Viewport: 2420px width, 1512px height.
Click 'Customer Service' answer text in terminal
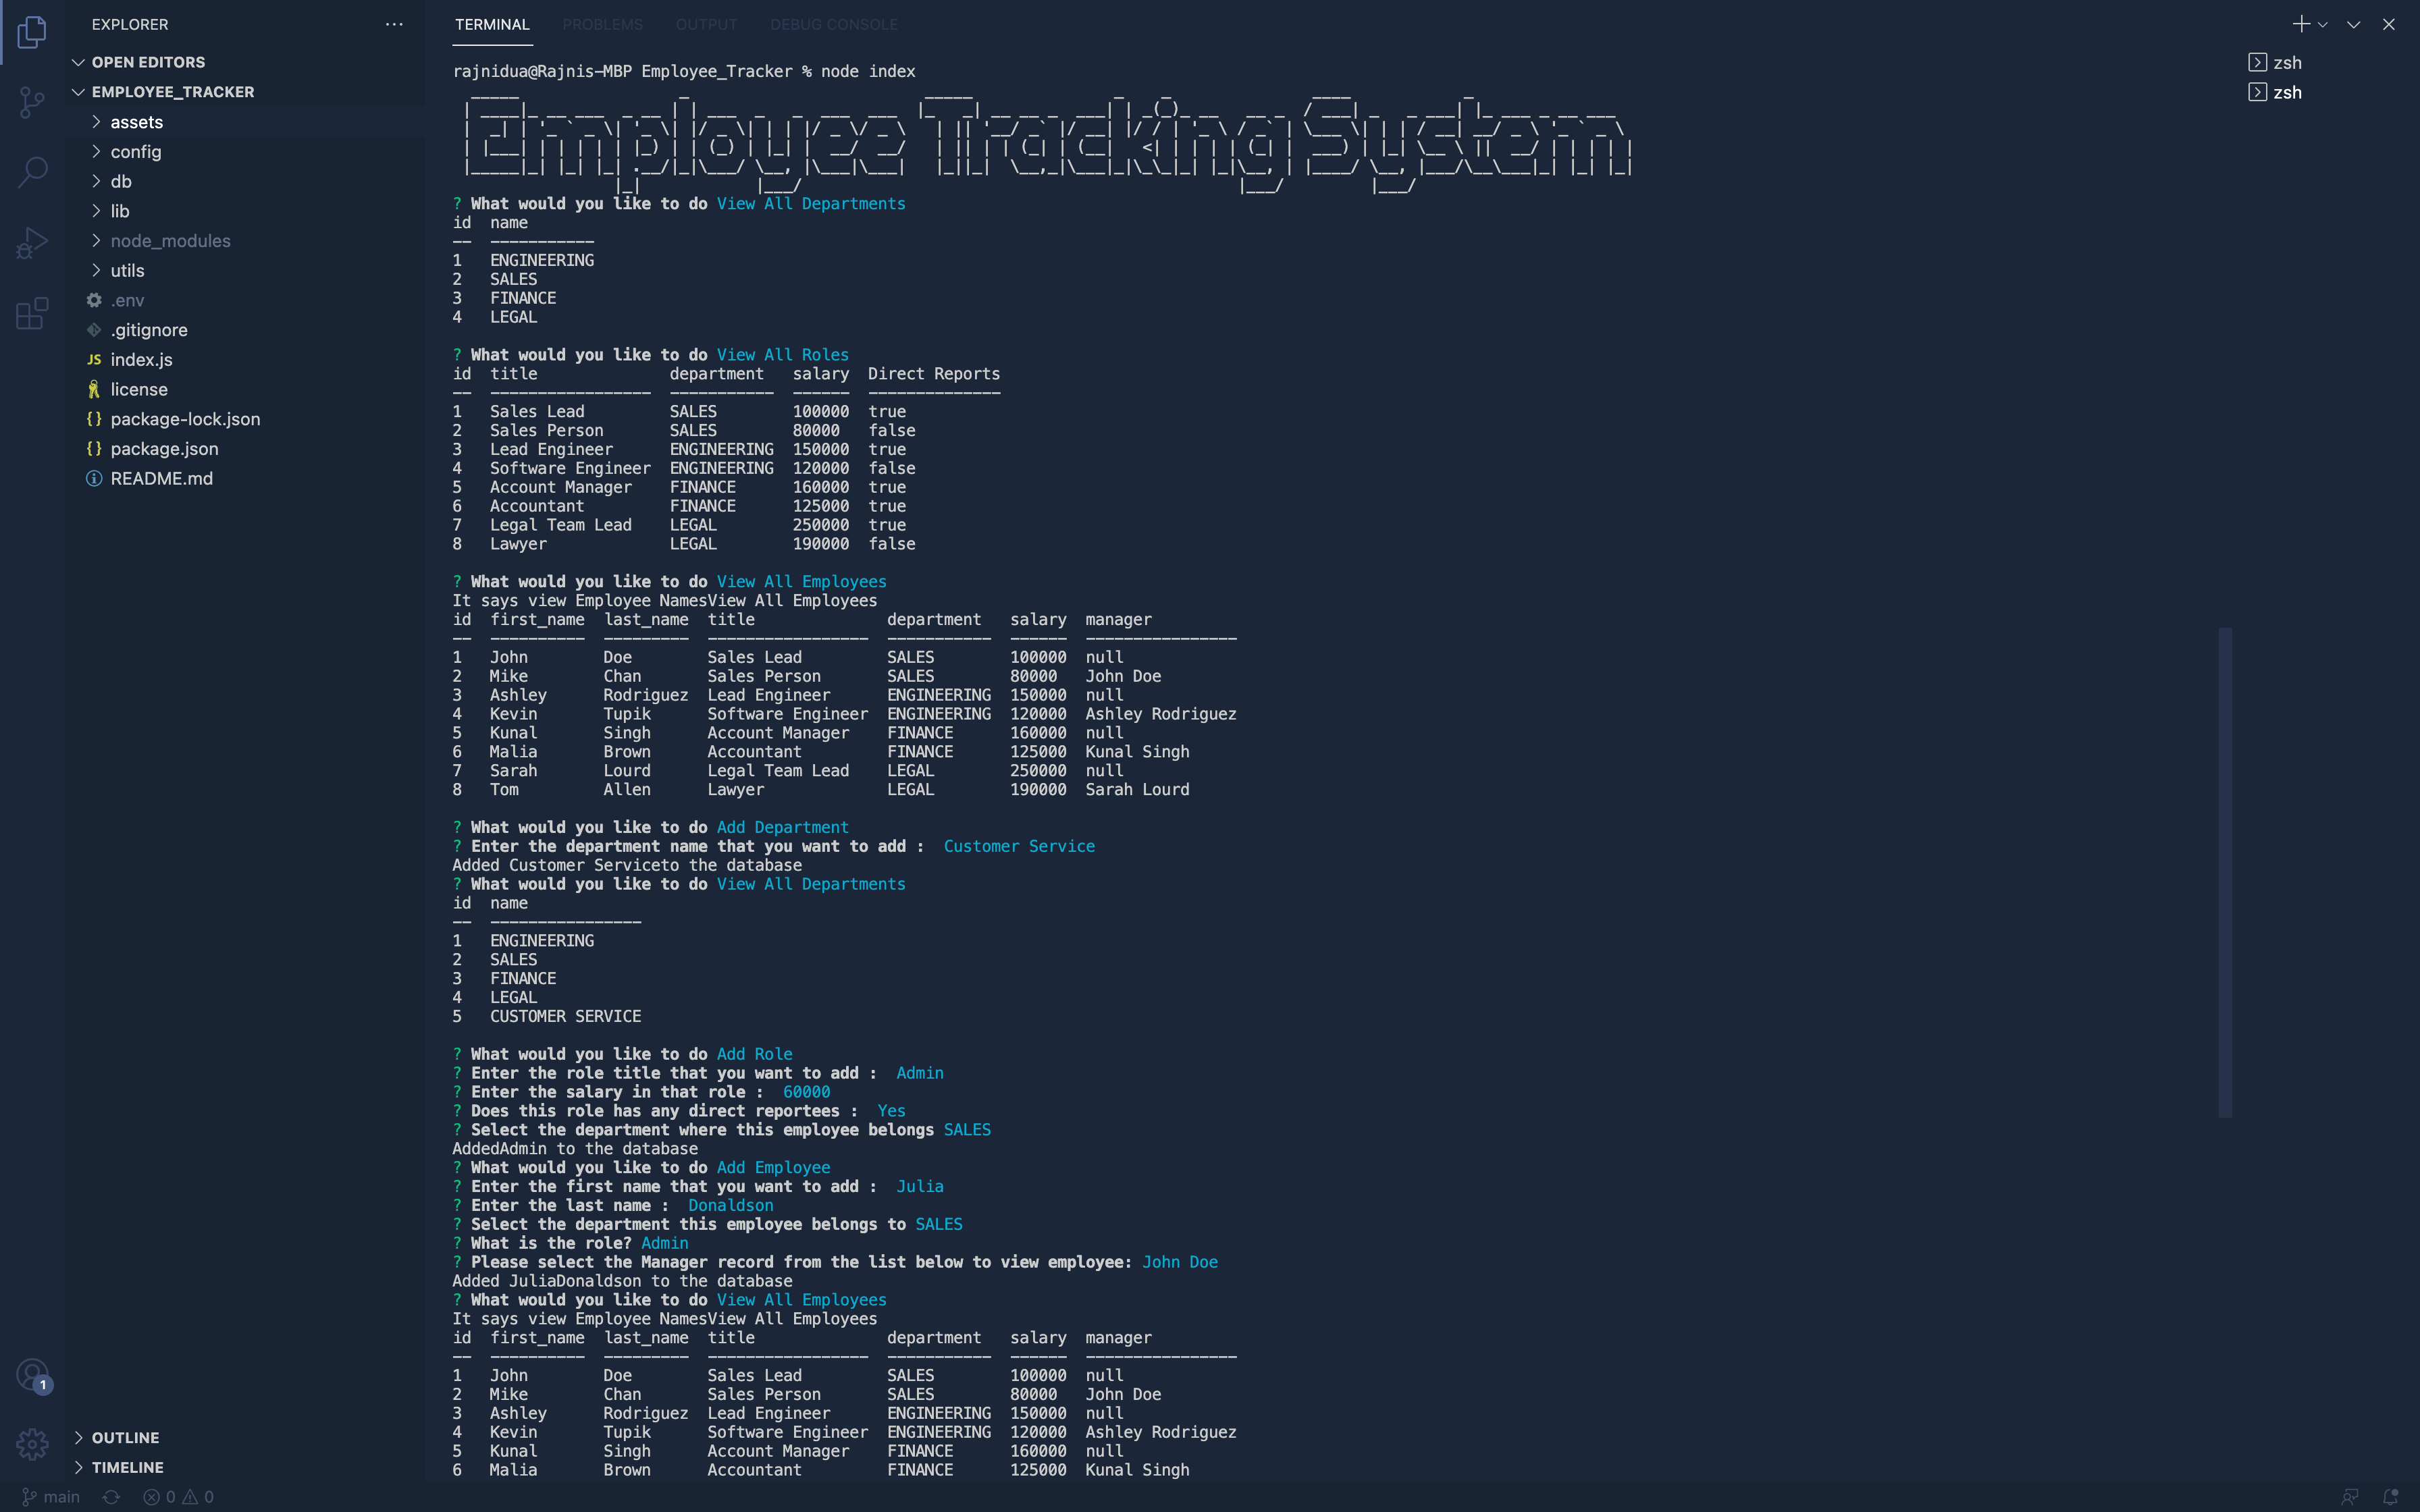1019,846
